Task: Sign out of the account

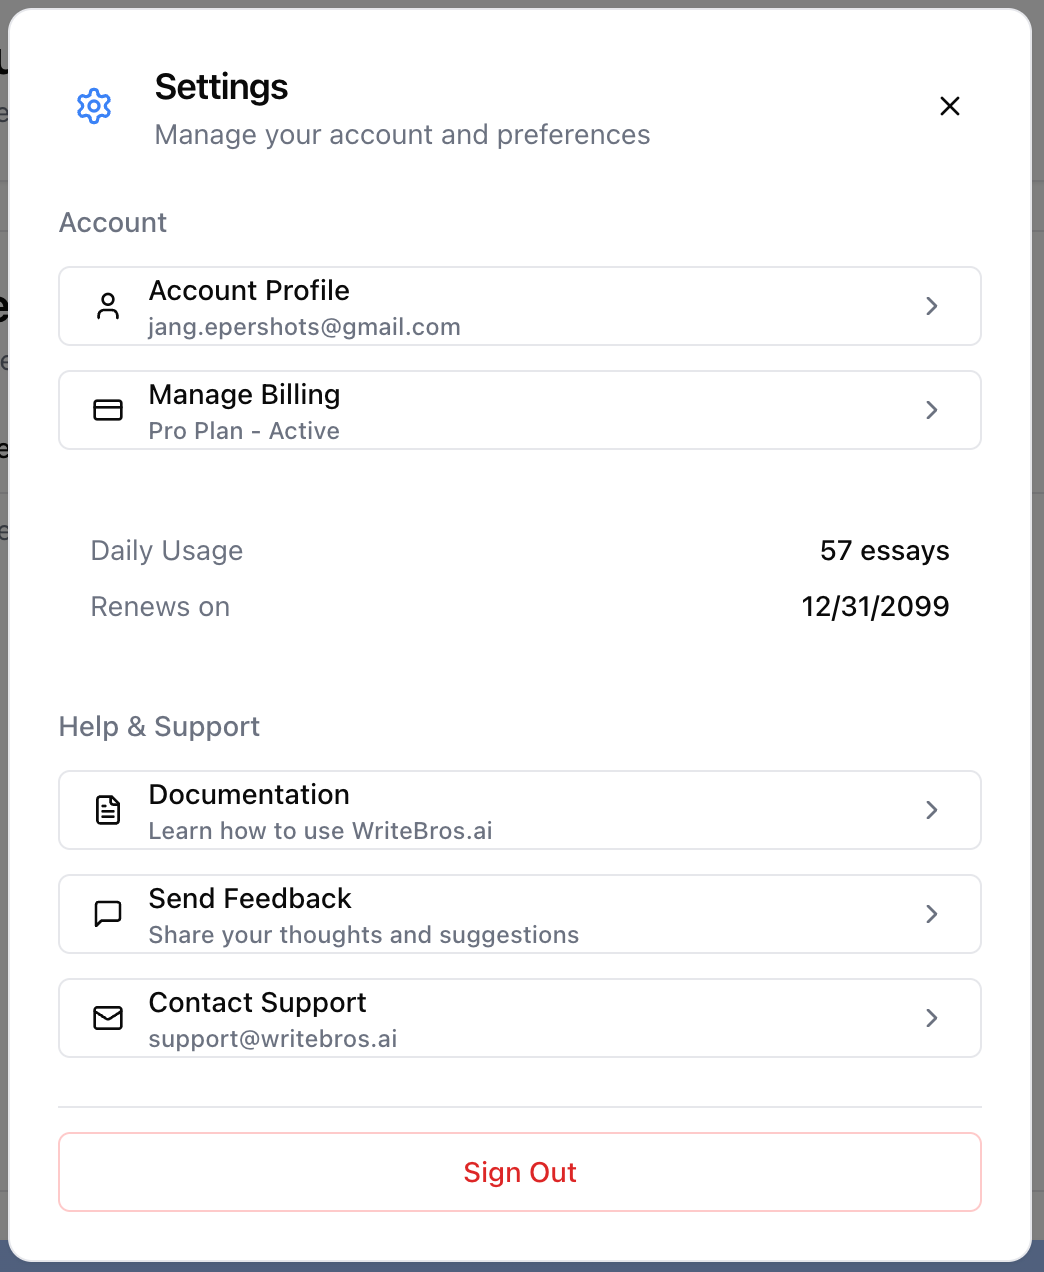Action: point(520,1172)
